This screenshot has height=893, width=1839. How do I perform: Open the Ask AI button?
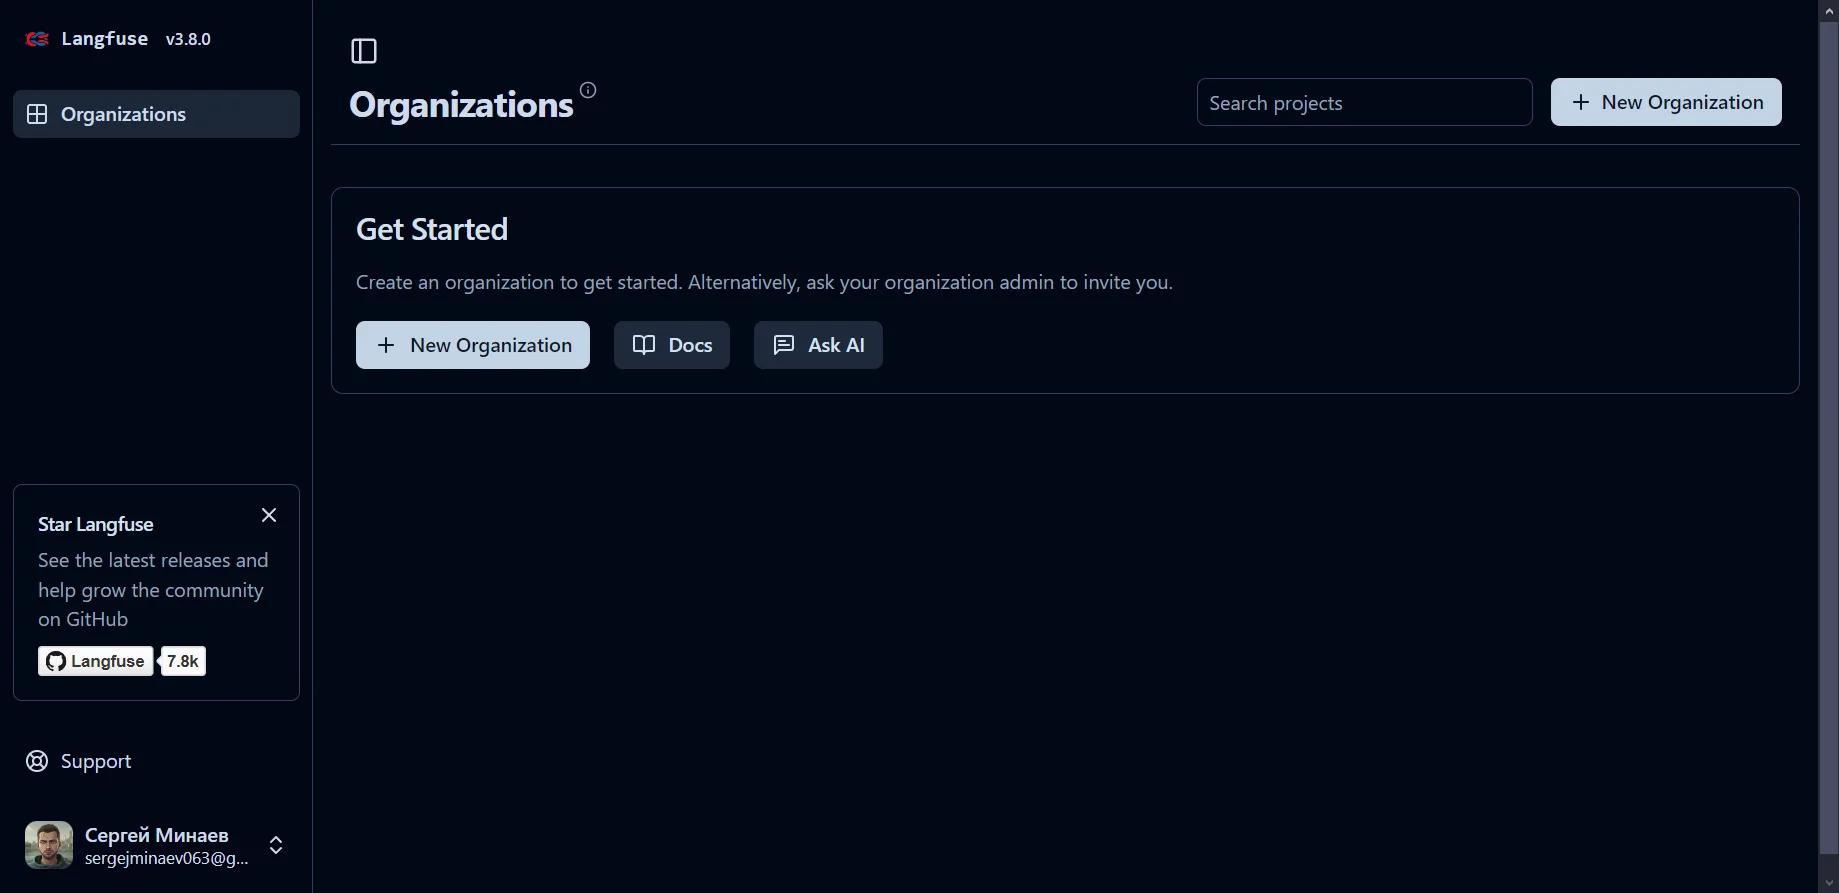(818, 345)
